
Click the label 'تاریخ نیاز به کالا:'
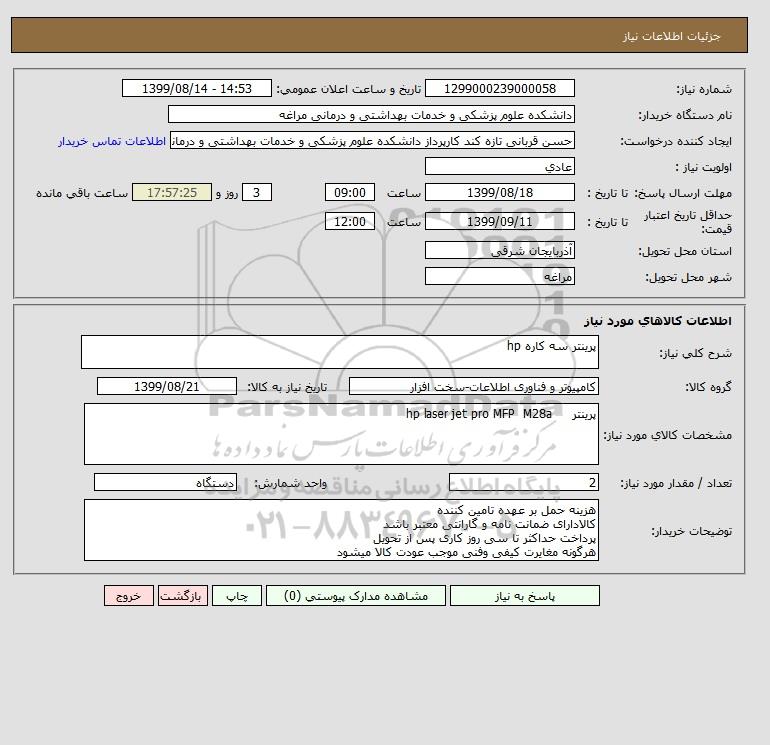coord(287,387)
